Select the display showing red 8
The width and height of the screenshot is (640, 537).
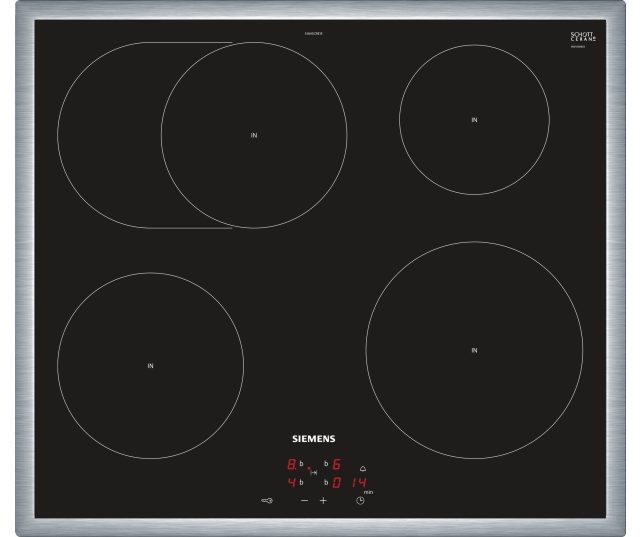pos(292,464)
